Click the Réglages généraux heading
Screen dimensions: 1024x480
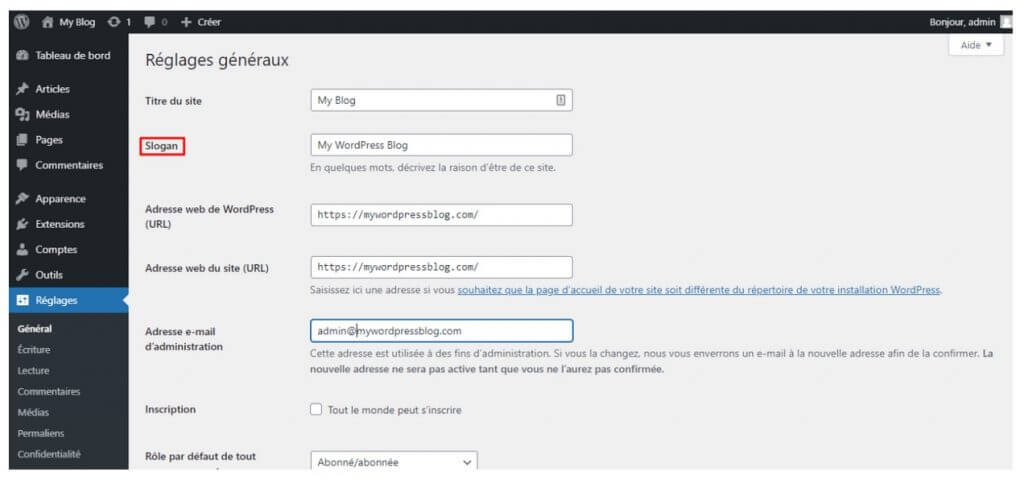[217, 61]
